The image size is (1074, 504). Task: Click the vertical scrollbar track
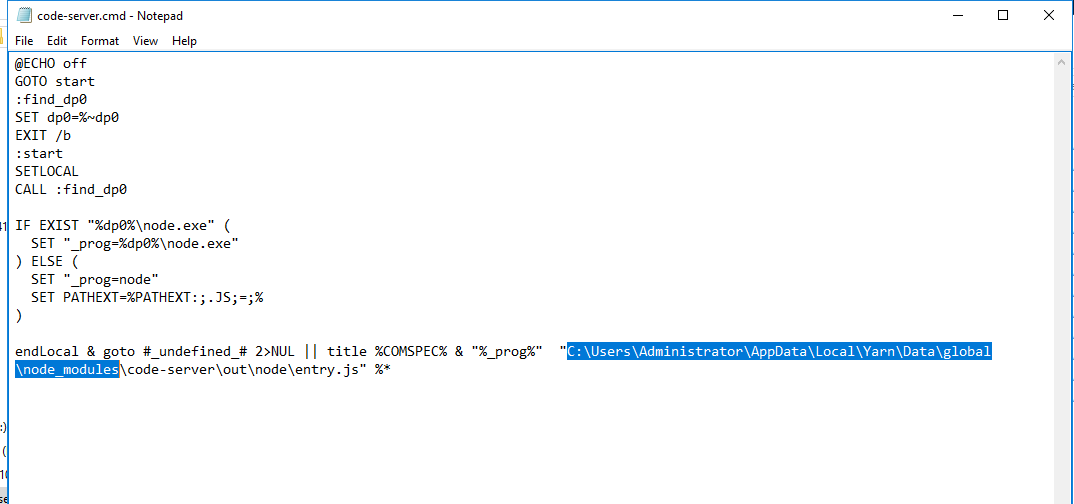click(1063, 300)
